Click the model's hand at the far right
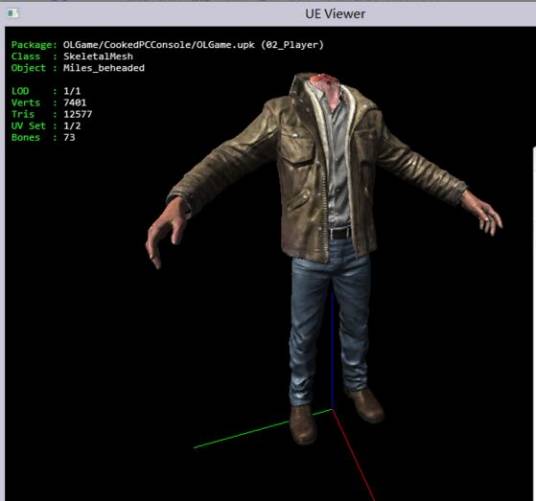This screenshot has width=536, height=501. coord(487,216)
